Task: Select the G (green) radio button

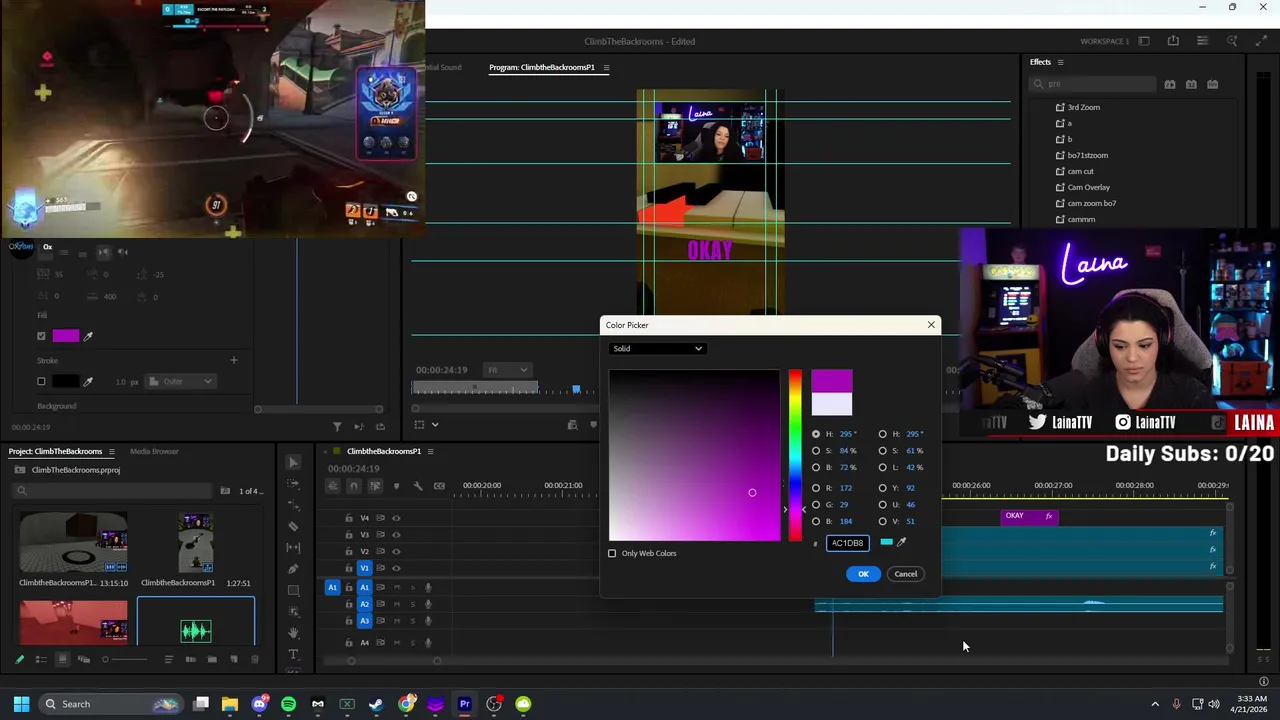Action: pyautogui.click(x=816, y=504)
